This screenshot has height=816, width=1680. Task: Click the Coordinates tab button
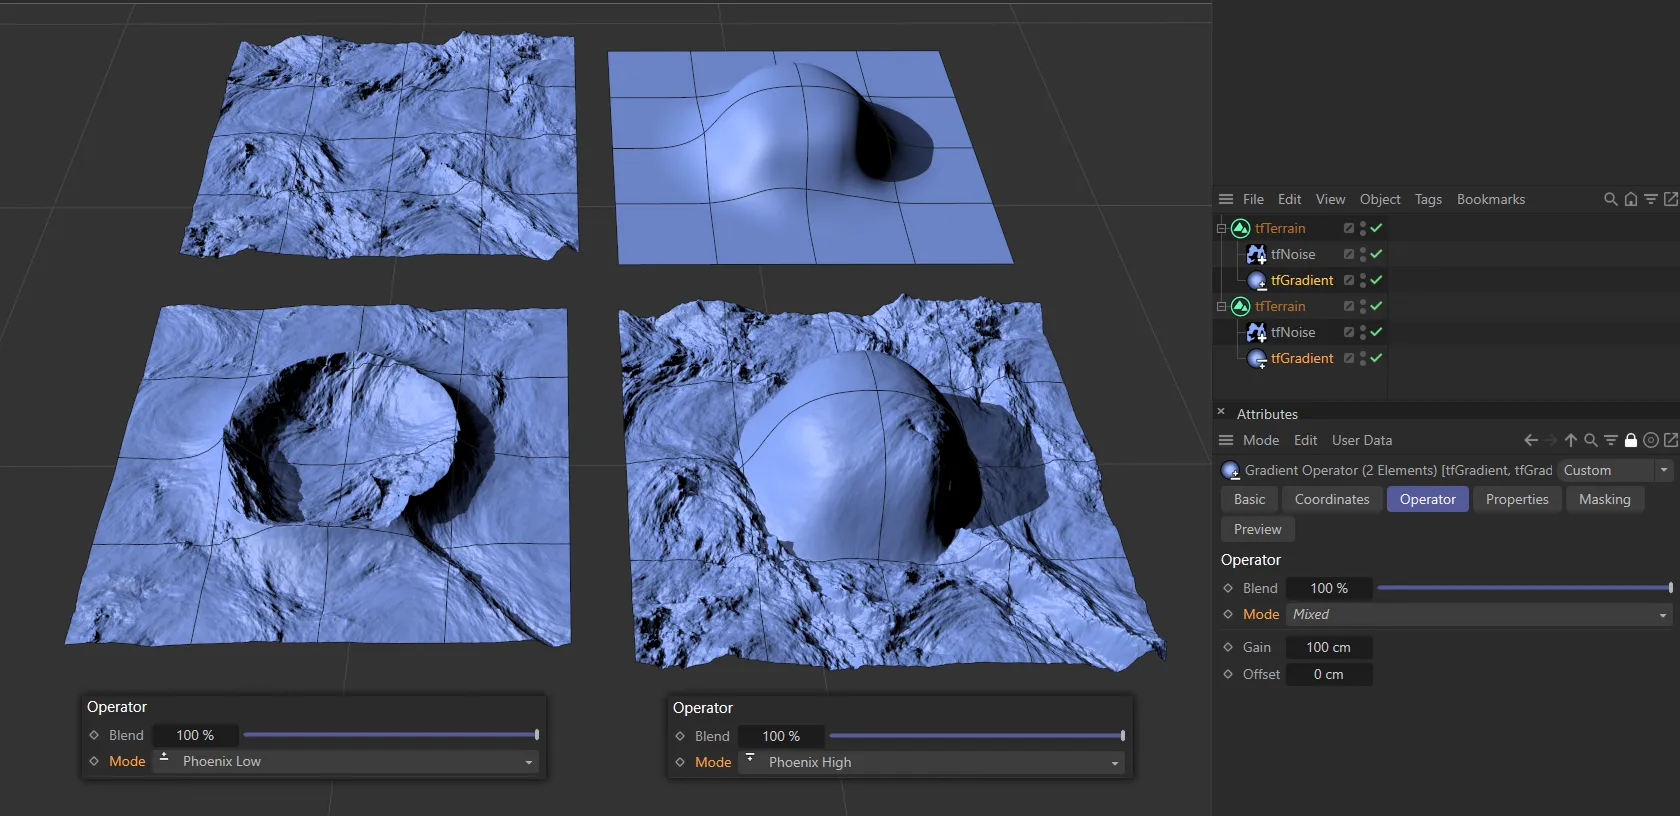click(1332, 499)
